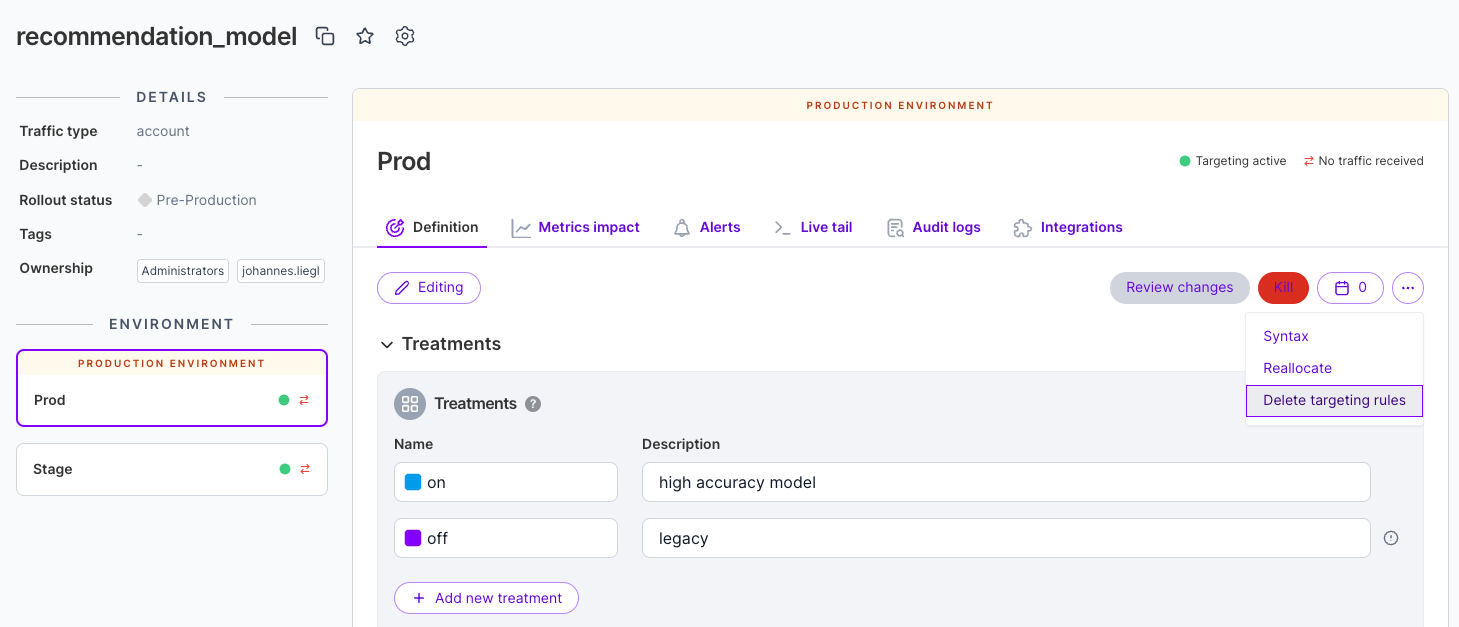
Task: Click Review changes button
Action: (x=1180, y=288)
